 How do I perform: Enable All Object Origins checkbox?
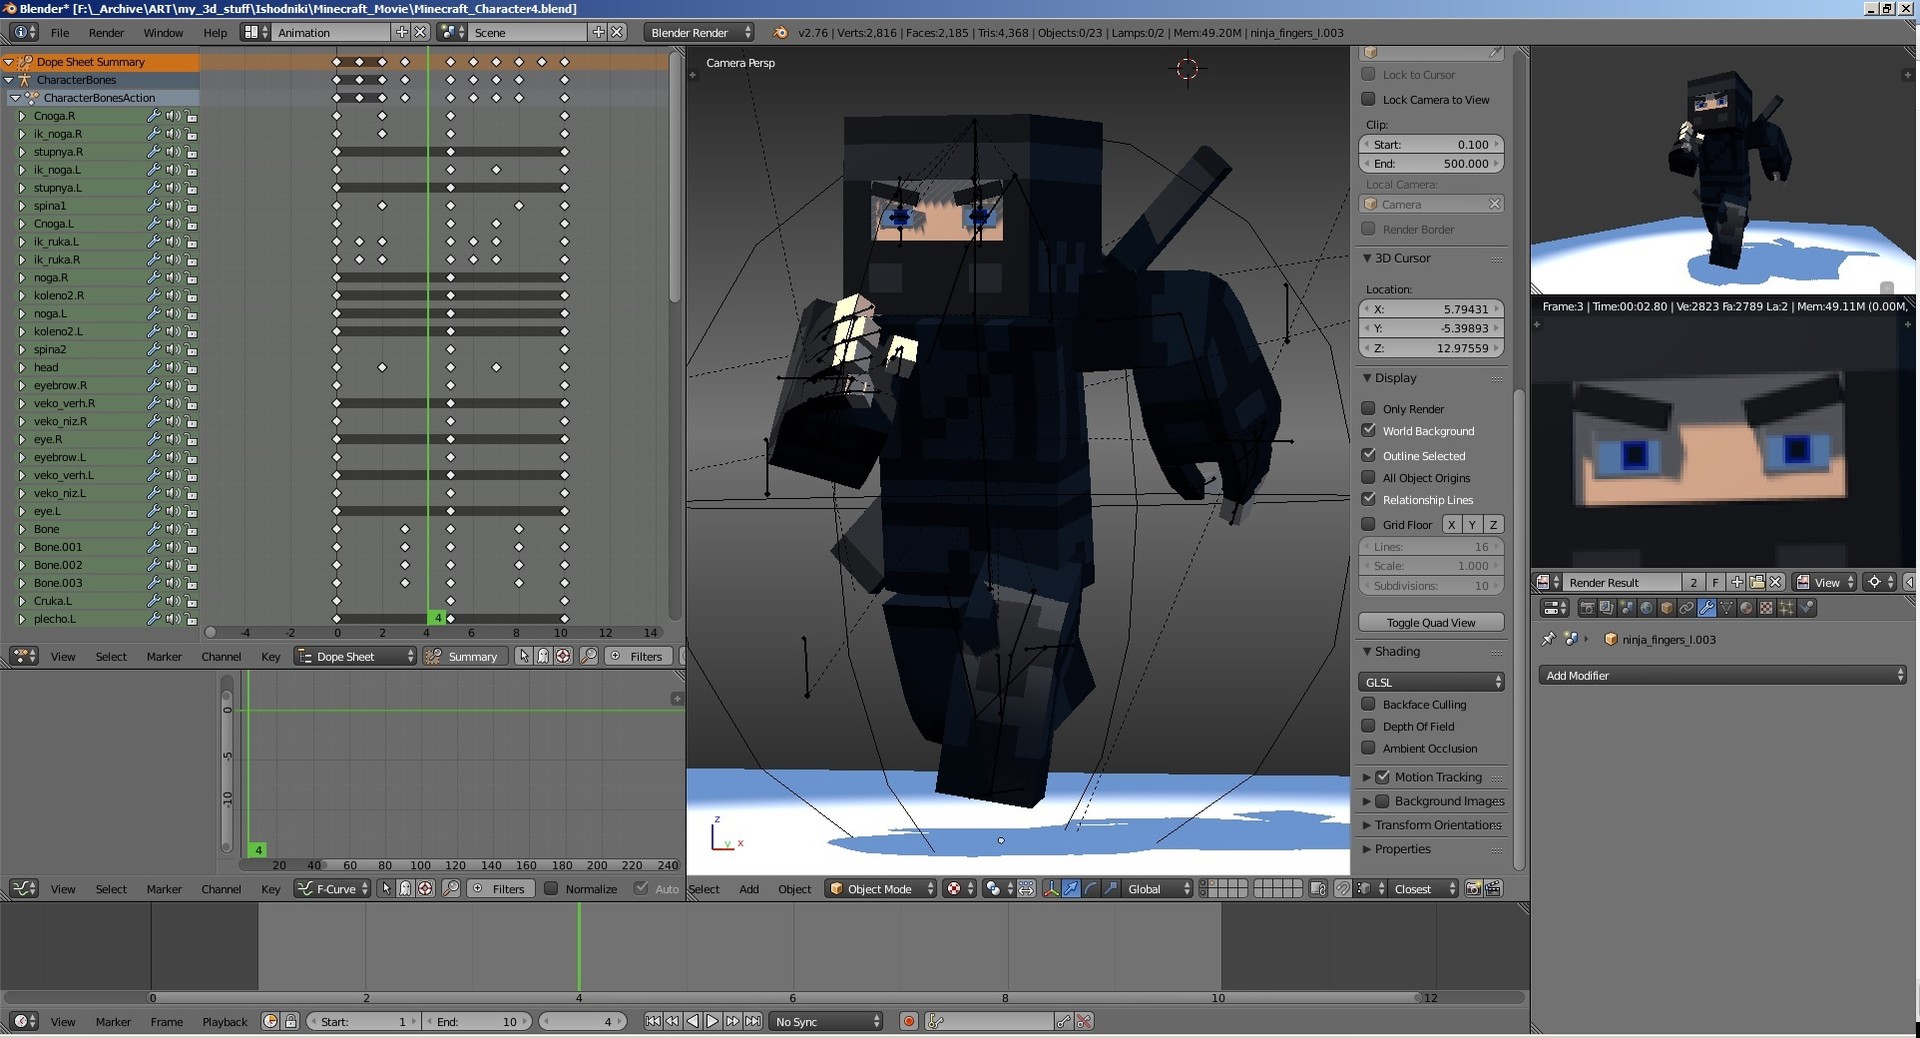1368,477
